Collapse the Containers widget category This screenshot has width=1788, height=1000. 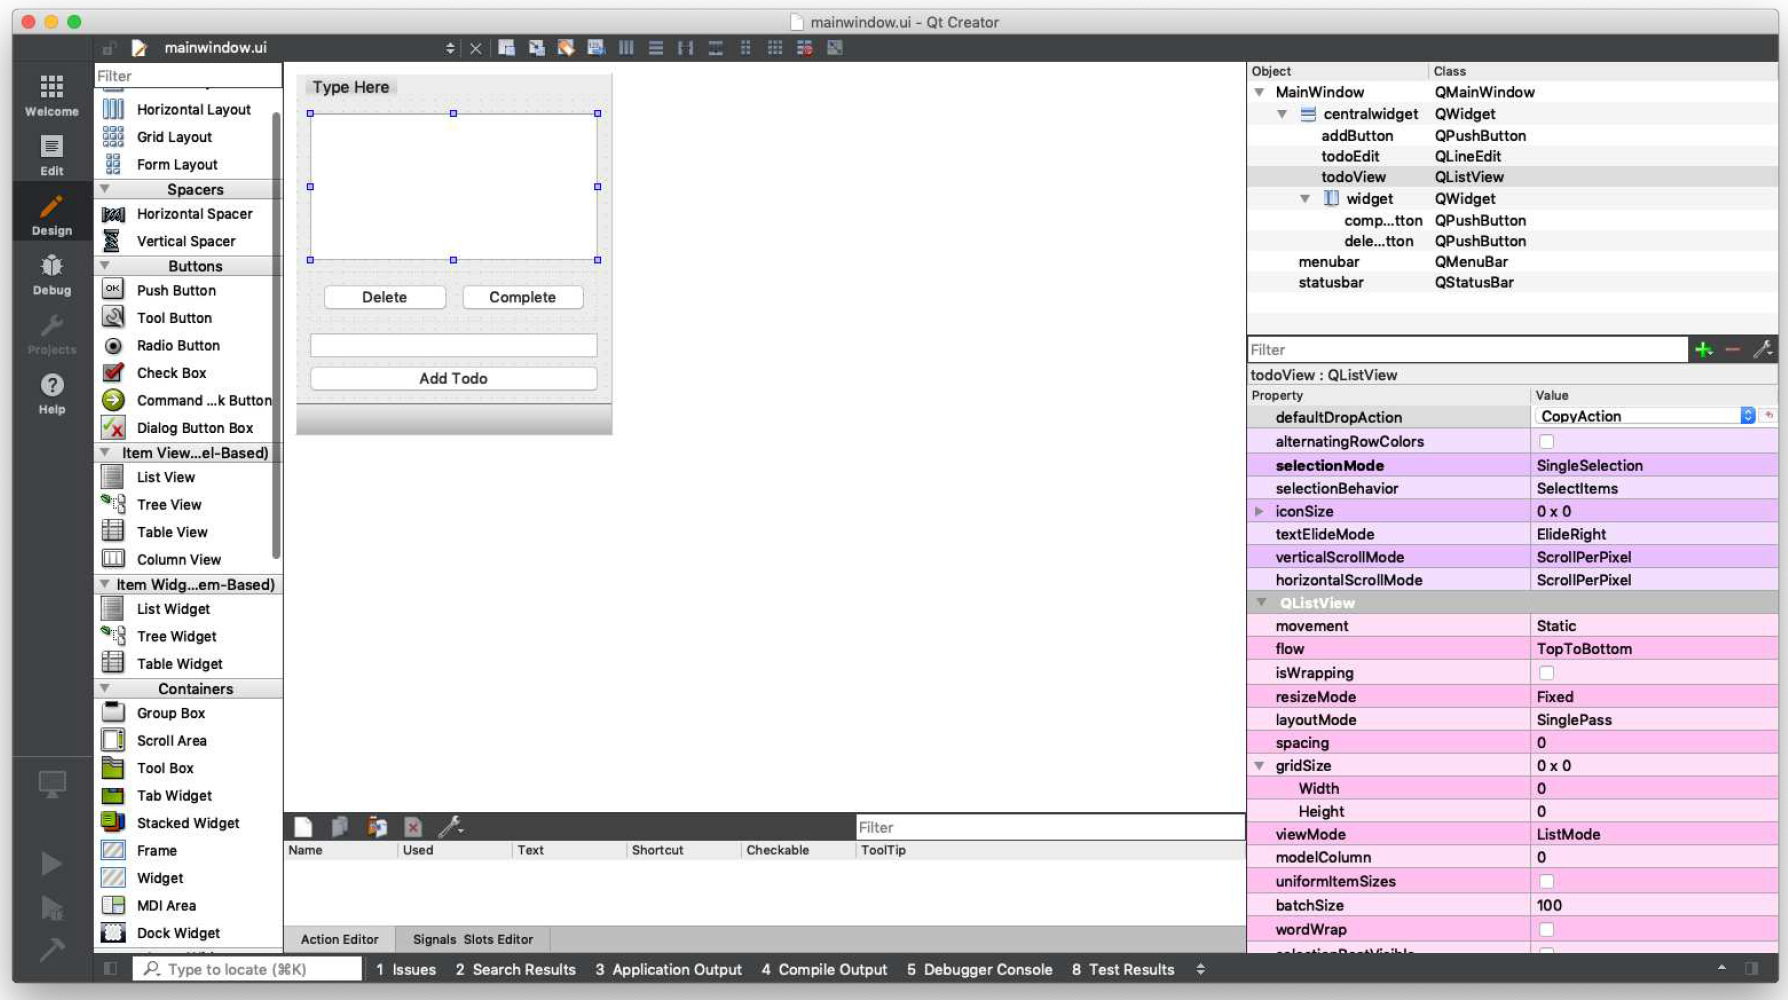(x=105, y=688)
